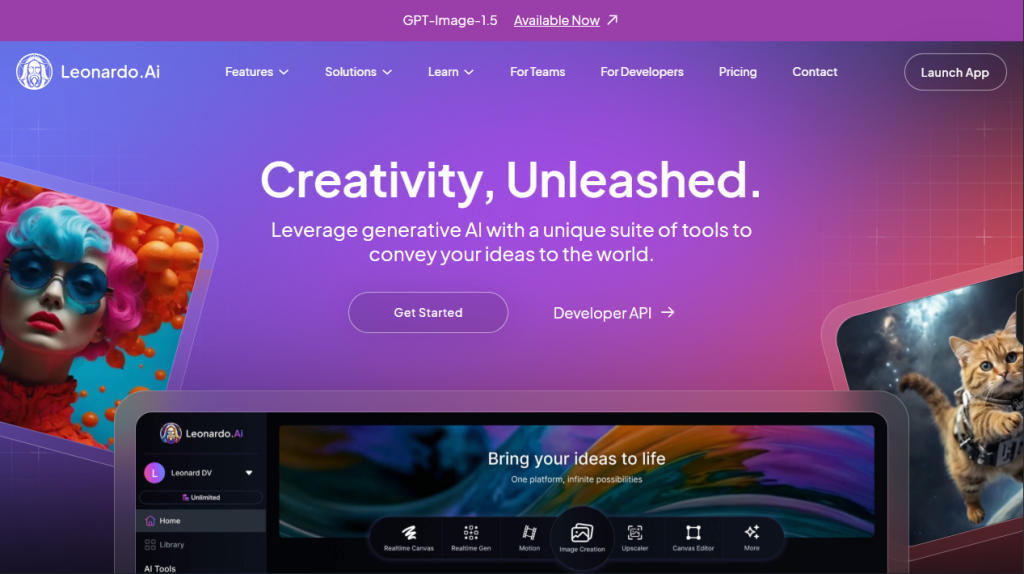
Task: Choose the Image Creation tool icon
Action: [x=582, y=533]
